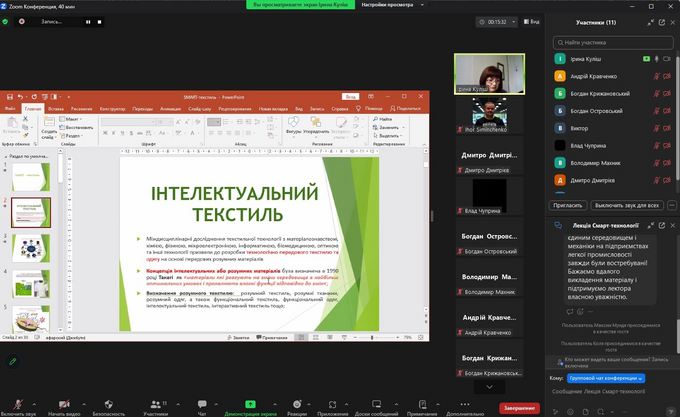Click the Пригласить button
This screenshot has width=680, height=417.
566,204
